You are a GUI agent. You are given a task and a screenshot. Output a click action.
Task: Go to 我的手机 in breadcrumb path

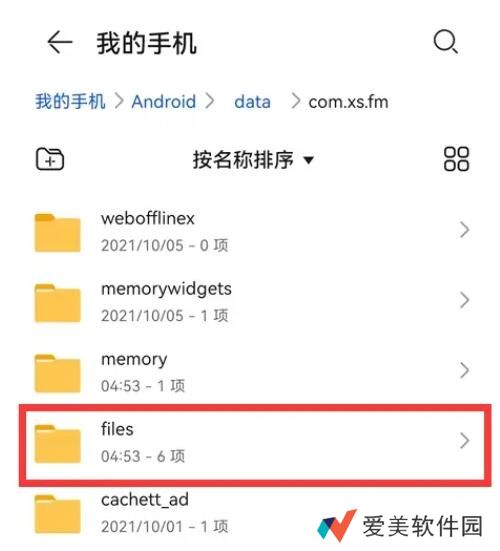click(x=70, y=102)
